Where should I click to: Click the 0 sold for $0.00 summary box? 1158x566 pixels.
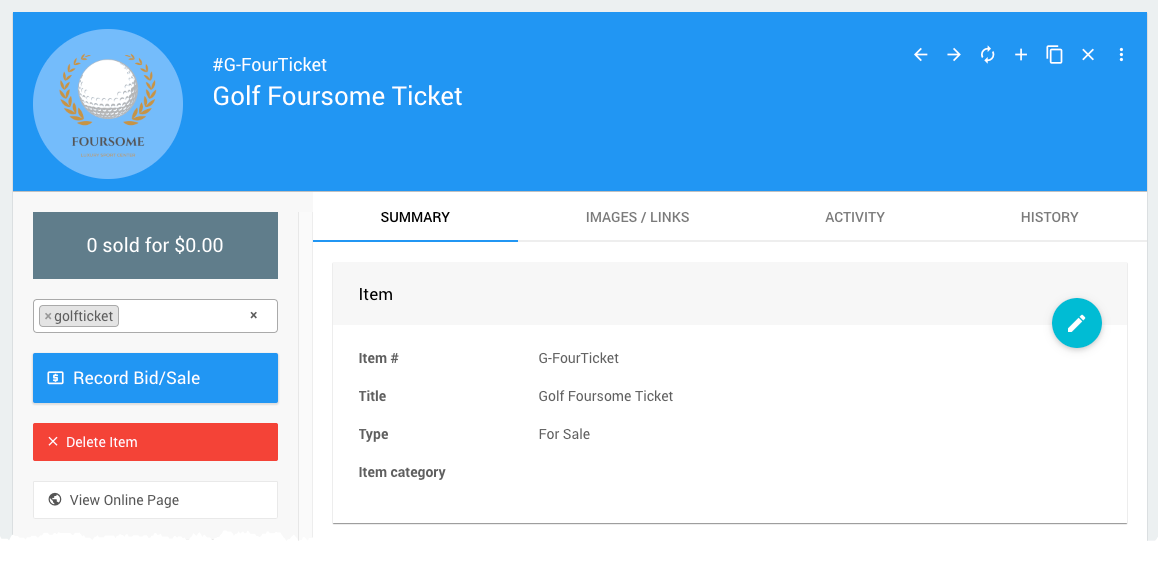coord(155,245)
